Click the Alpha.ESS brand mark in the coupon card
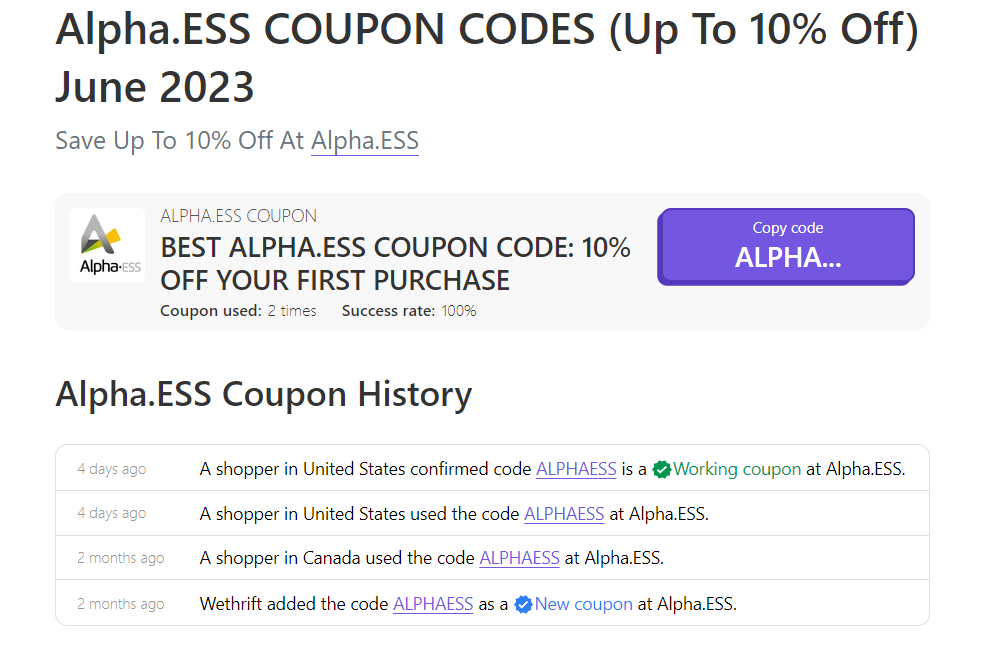Screen dimensions: 986x649 coord(106,244)
